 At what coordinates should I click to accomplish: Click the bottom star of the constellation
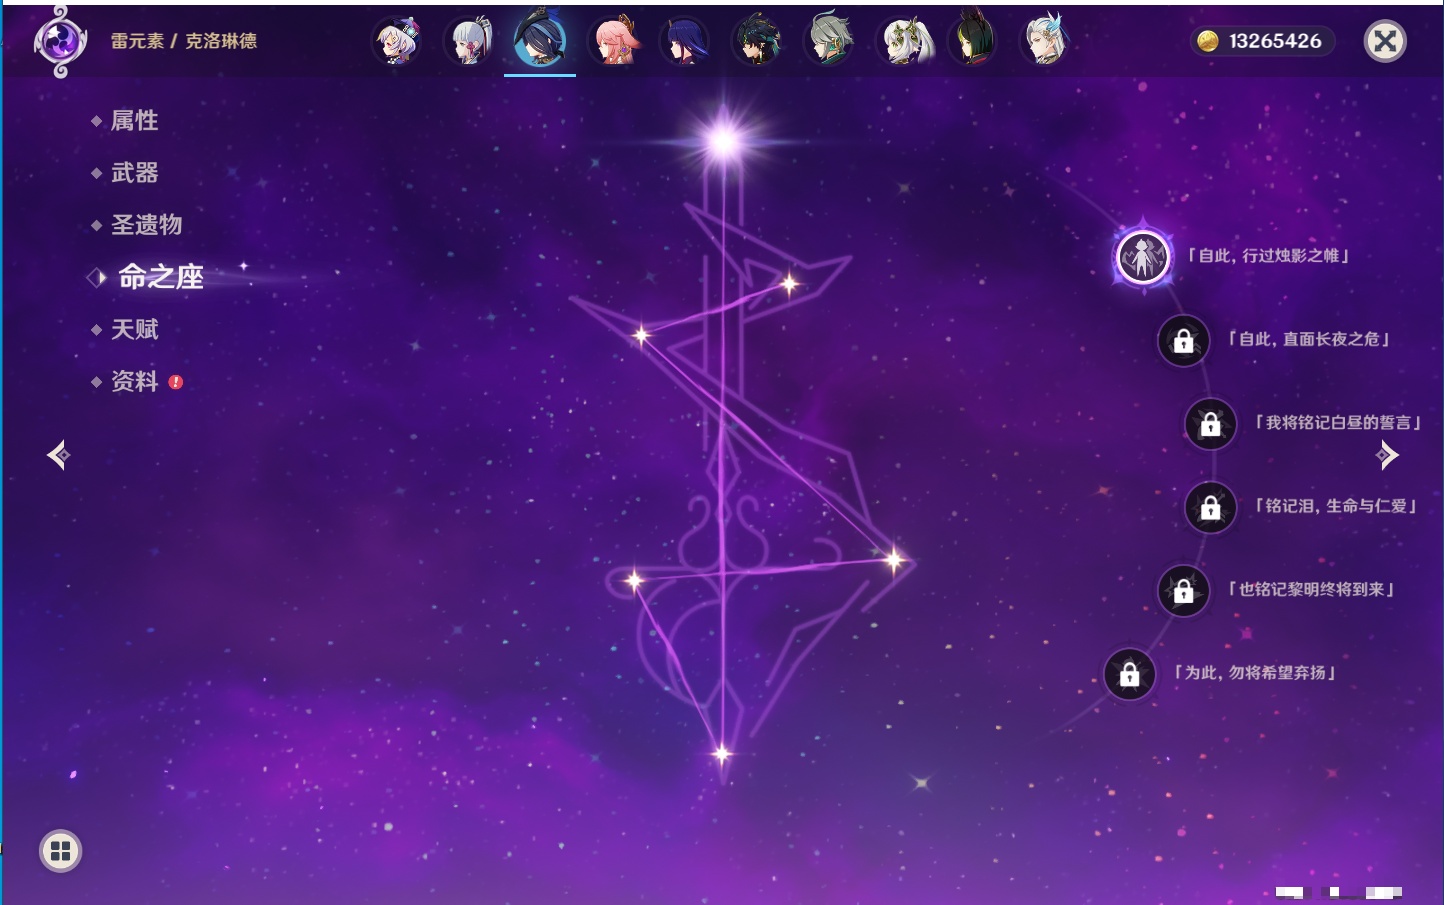click(721, 754)
